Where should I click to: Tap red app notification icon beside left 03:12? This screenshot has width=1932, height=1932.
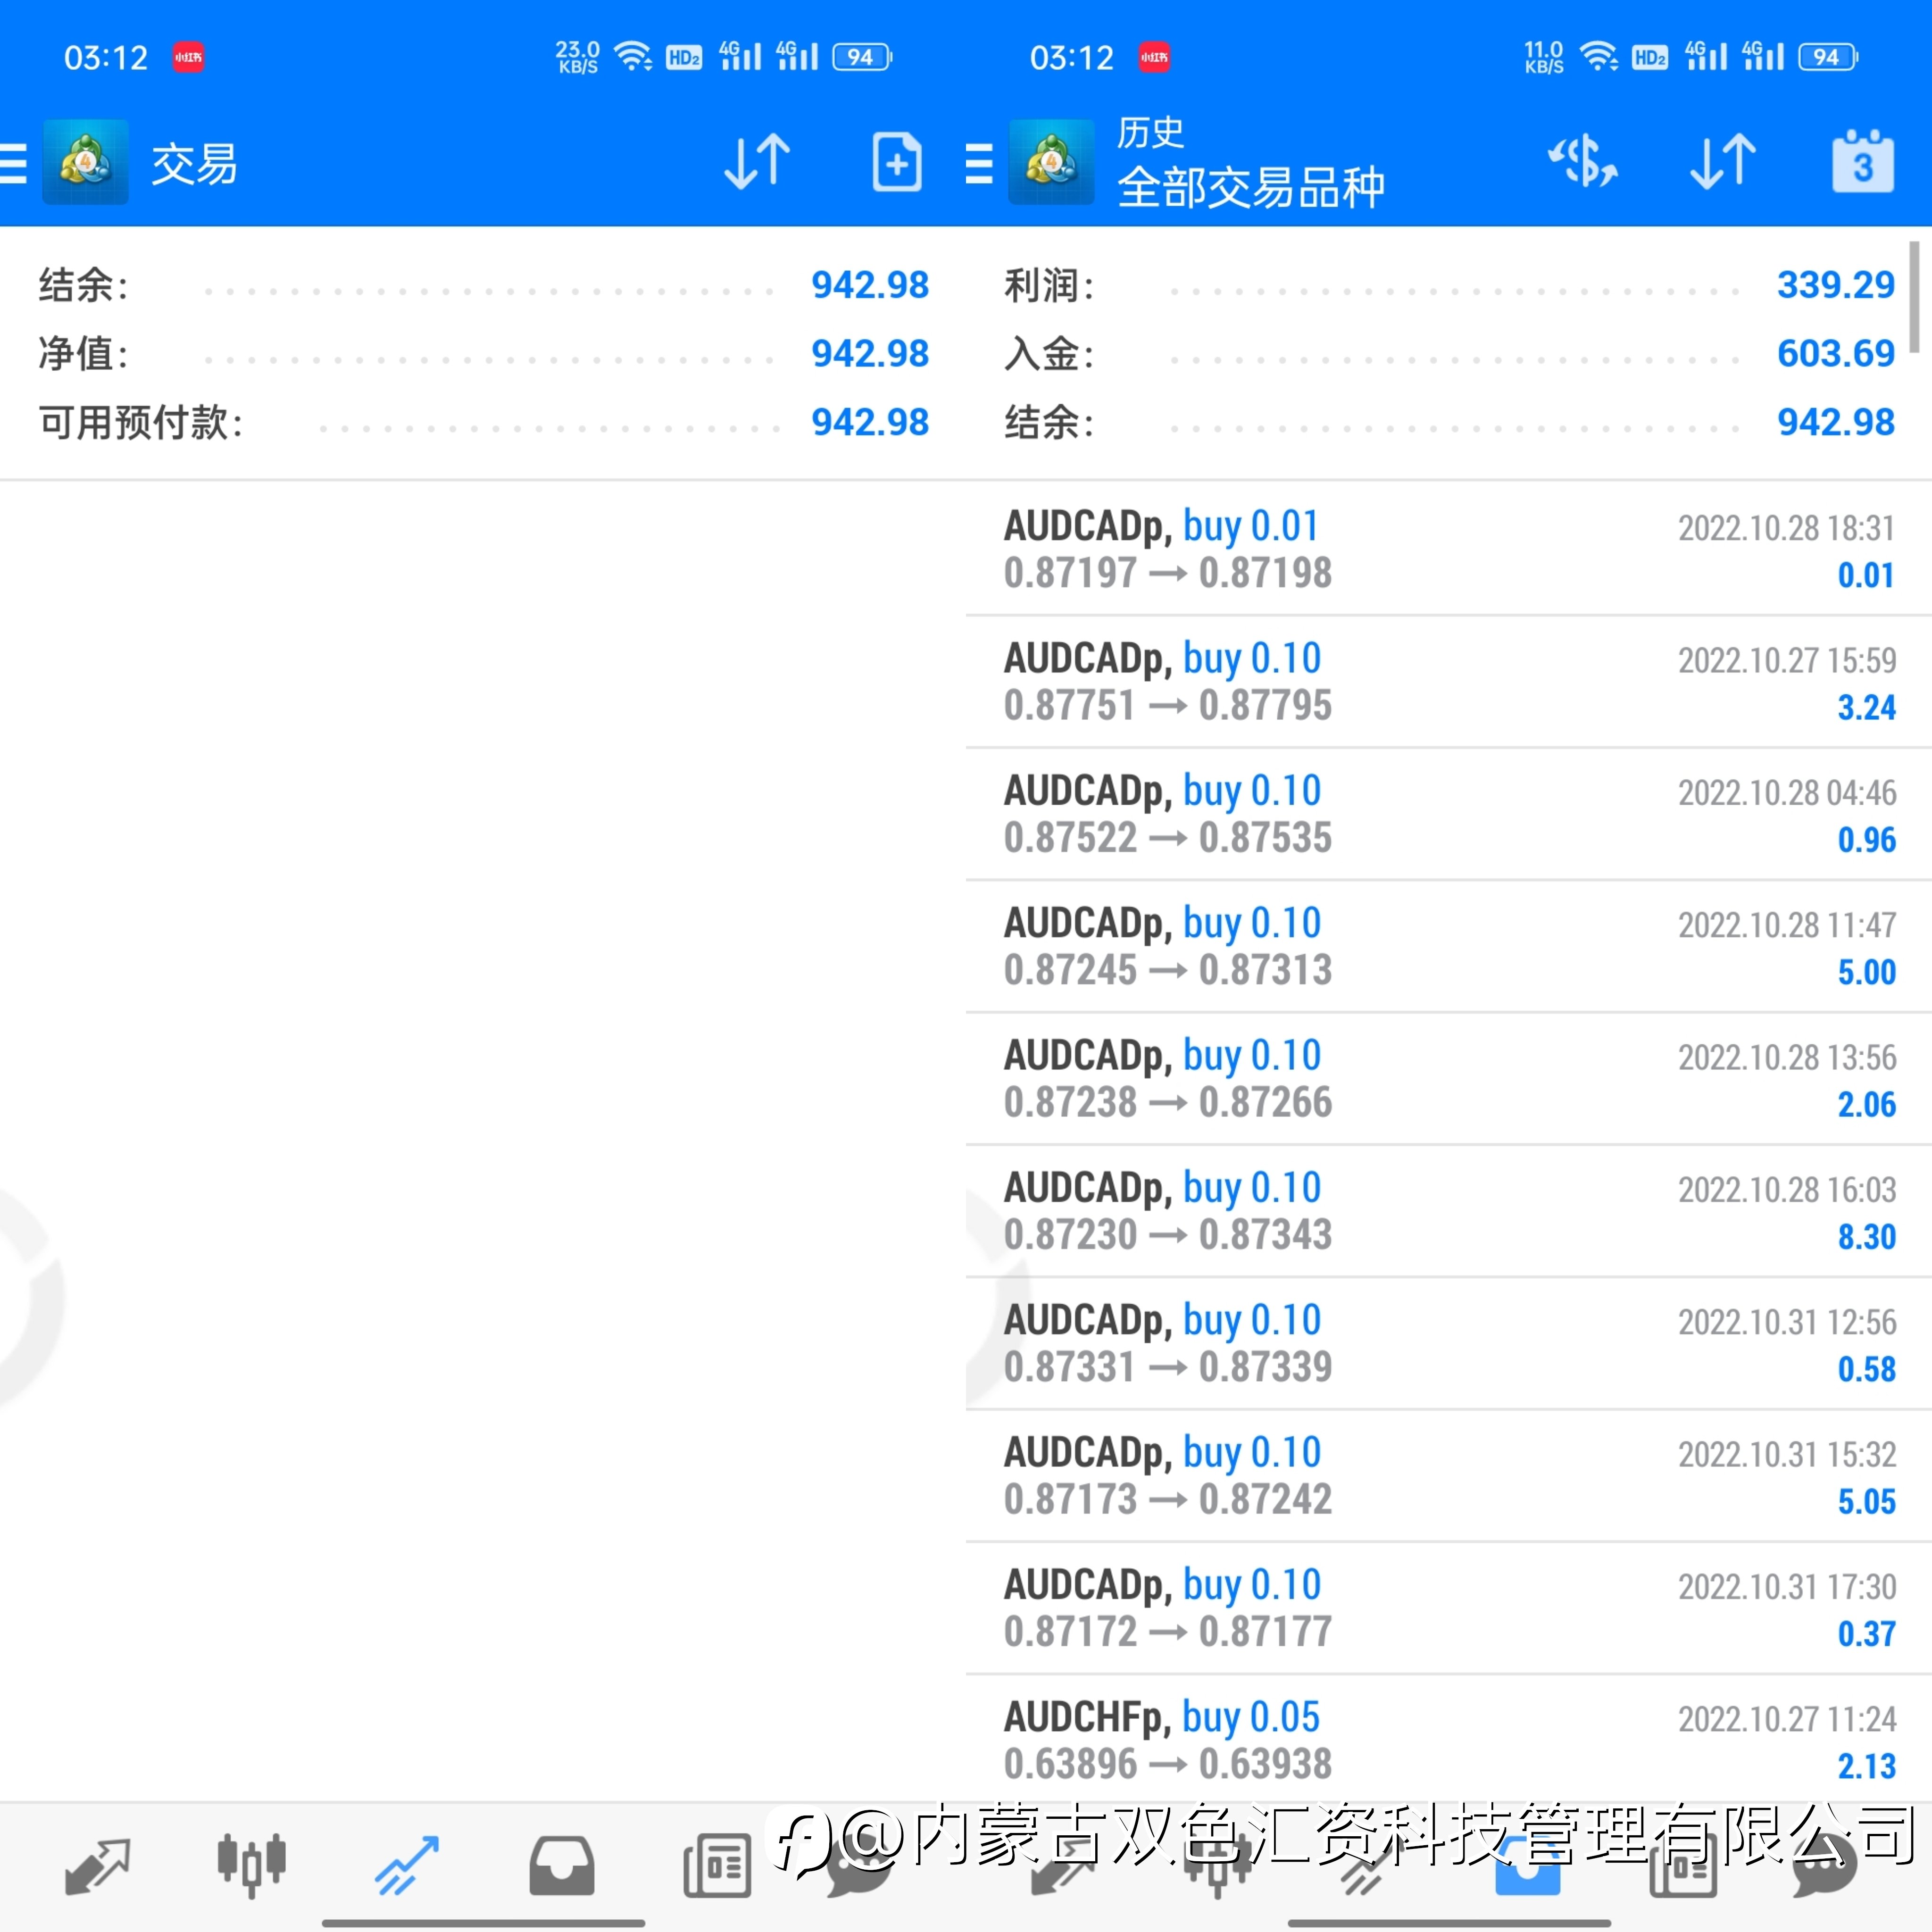[188, 57]
